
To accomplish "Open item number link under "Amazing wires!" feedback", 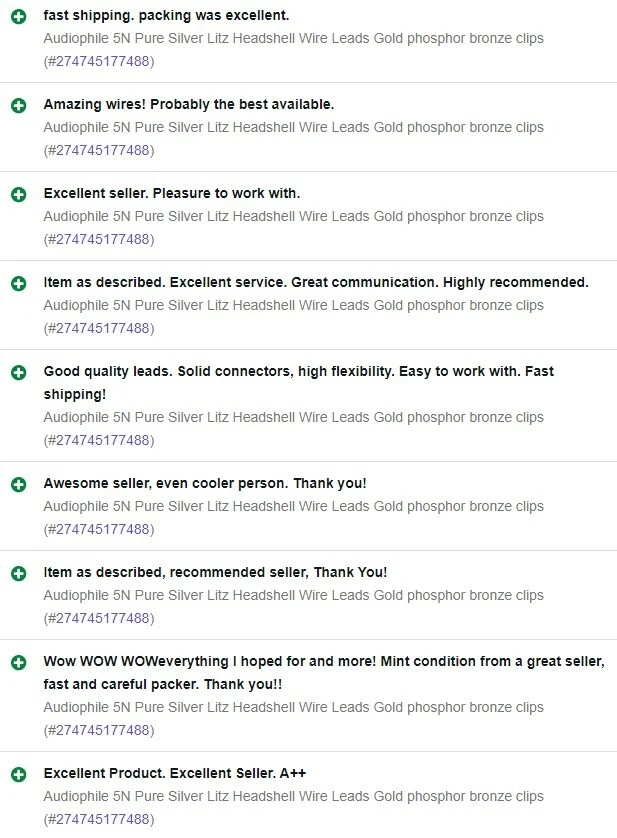I will [99, 151].
